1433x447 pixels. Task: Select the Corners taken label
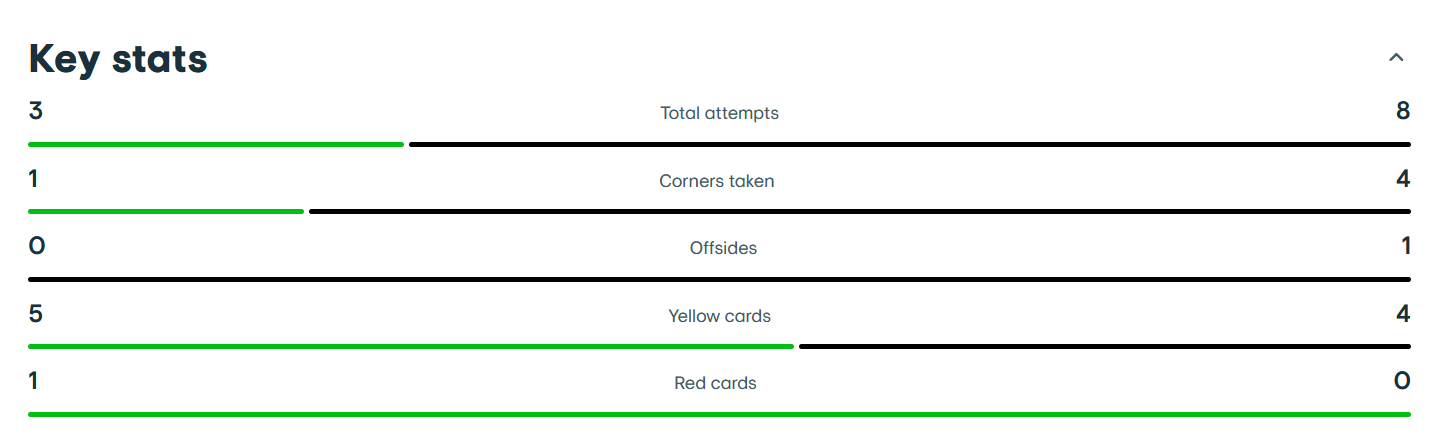tap(716, 181)
